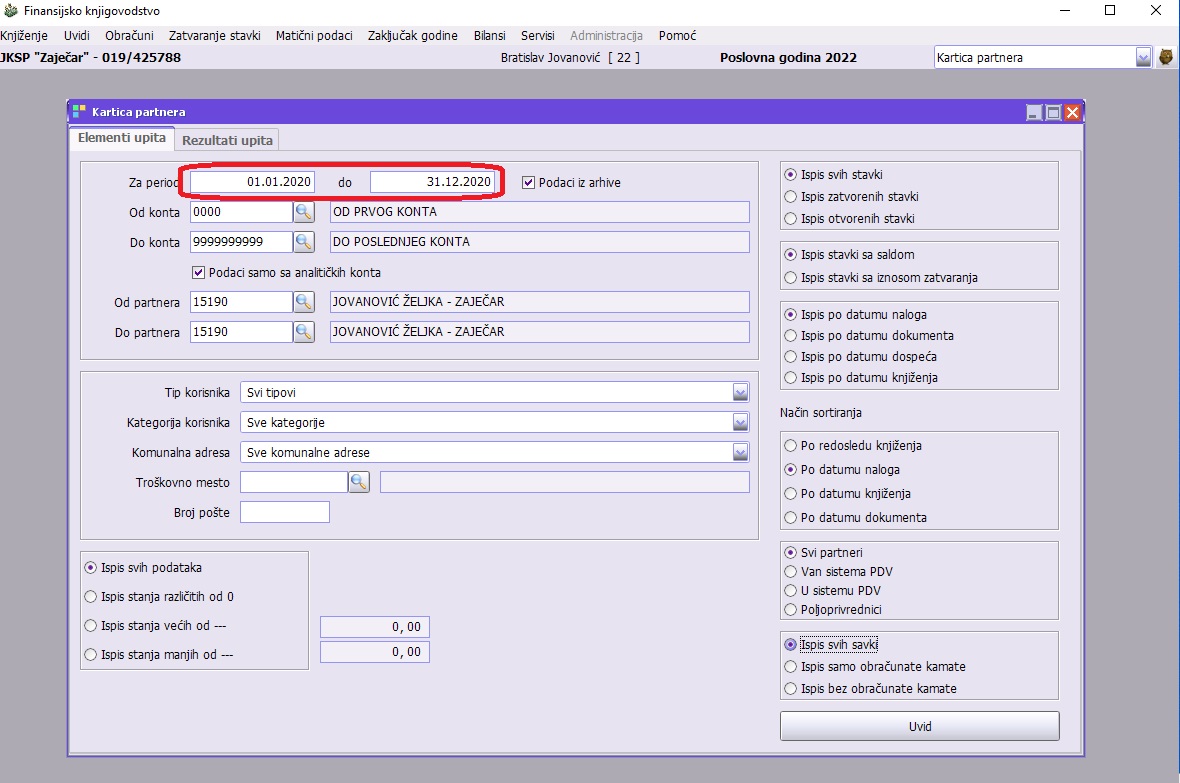Open the Kartica partnera combo box at top
Image resolution: width=1180 pixels, height=783 pixels.
1143,58
